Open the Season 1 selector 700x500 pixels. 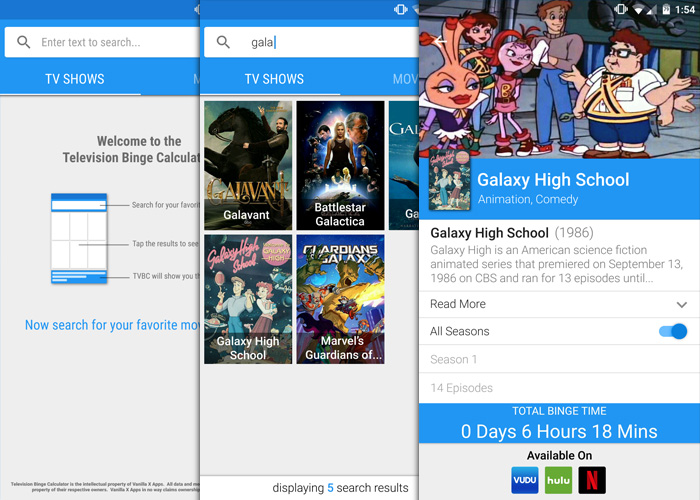pos(558,359)
